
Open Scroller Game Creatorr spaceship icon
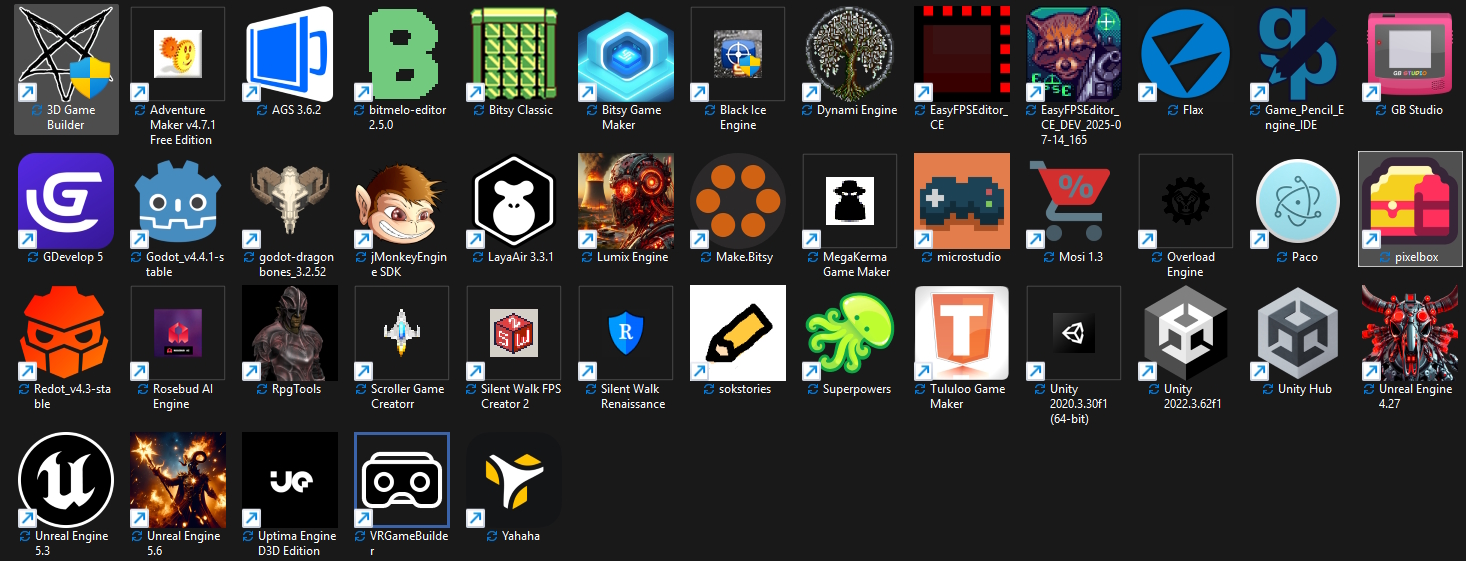[x=402, y=333]
